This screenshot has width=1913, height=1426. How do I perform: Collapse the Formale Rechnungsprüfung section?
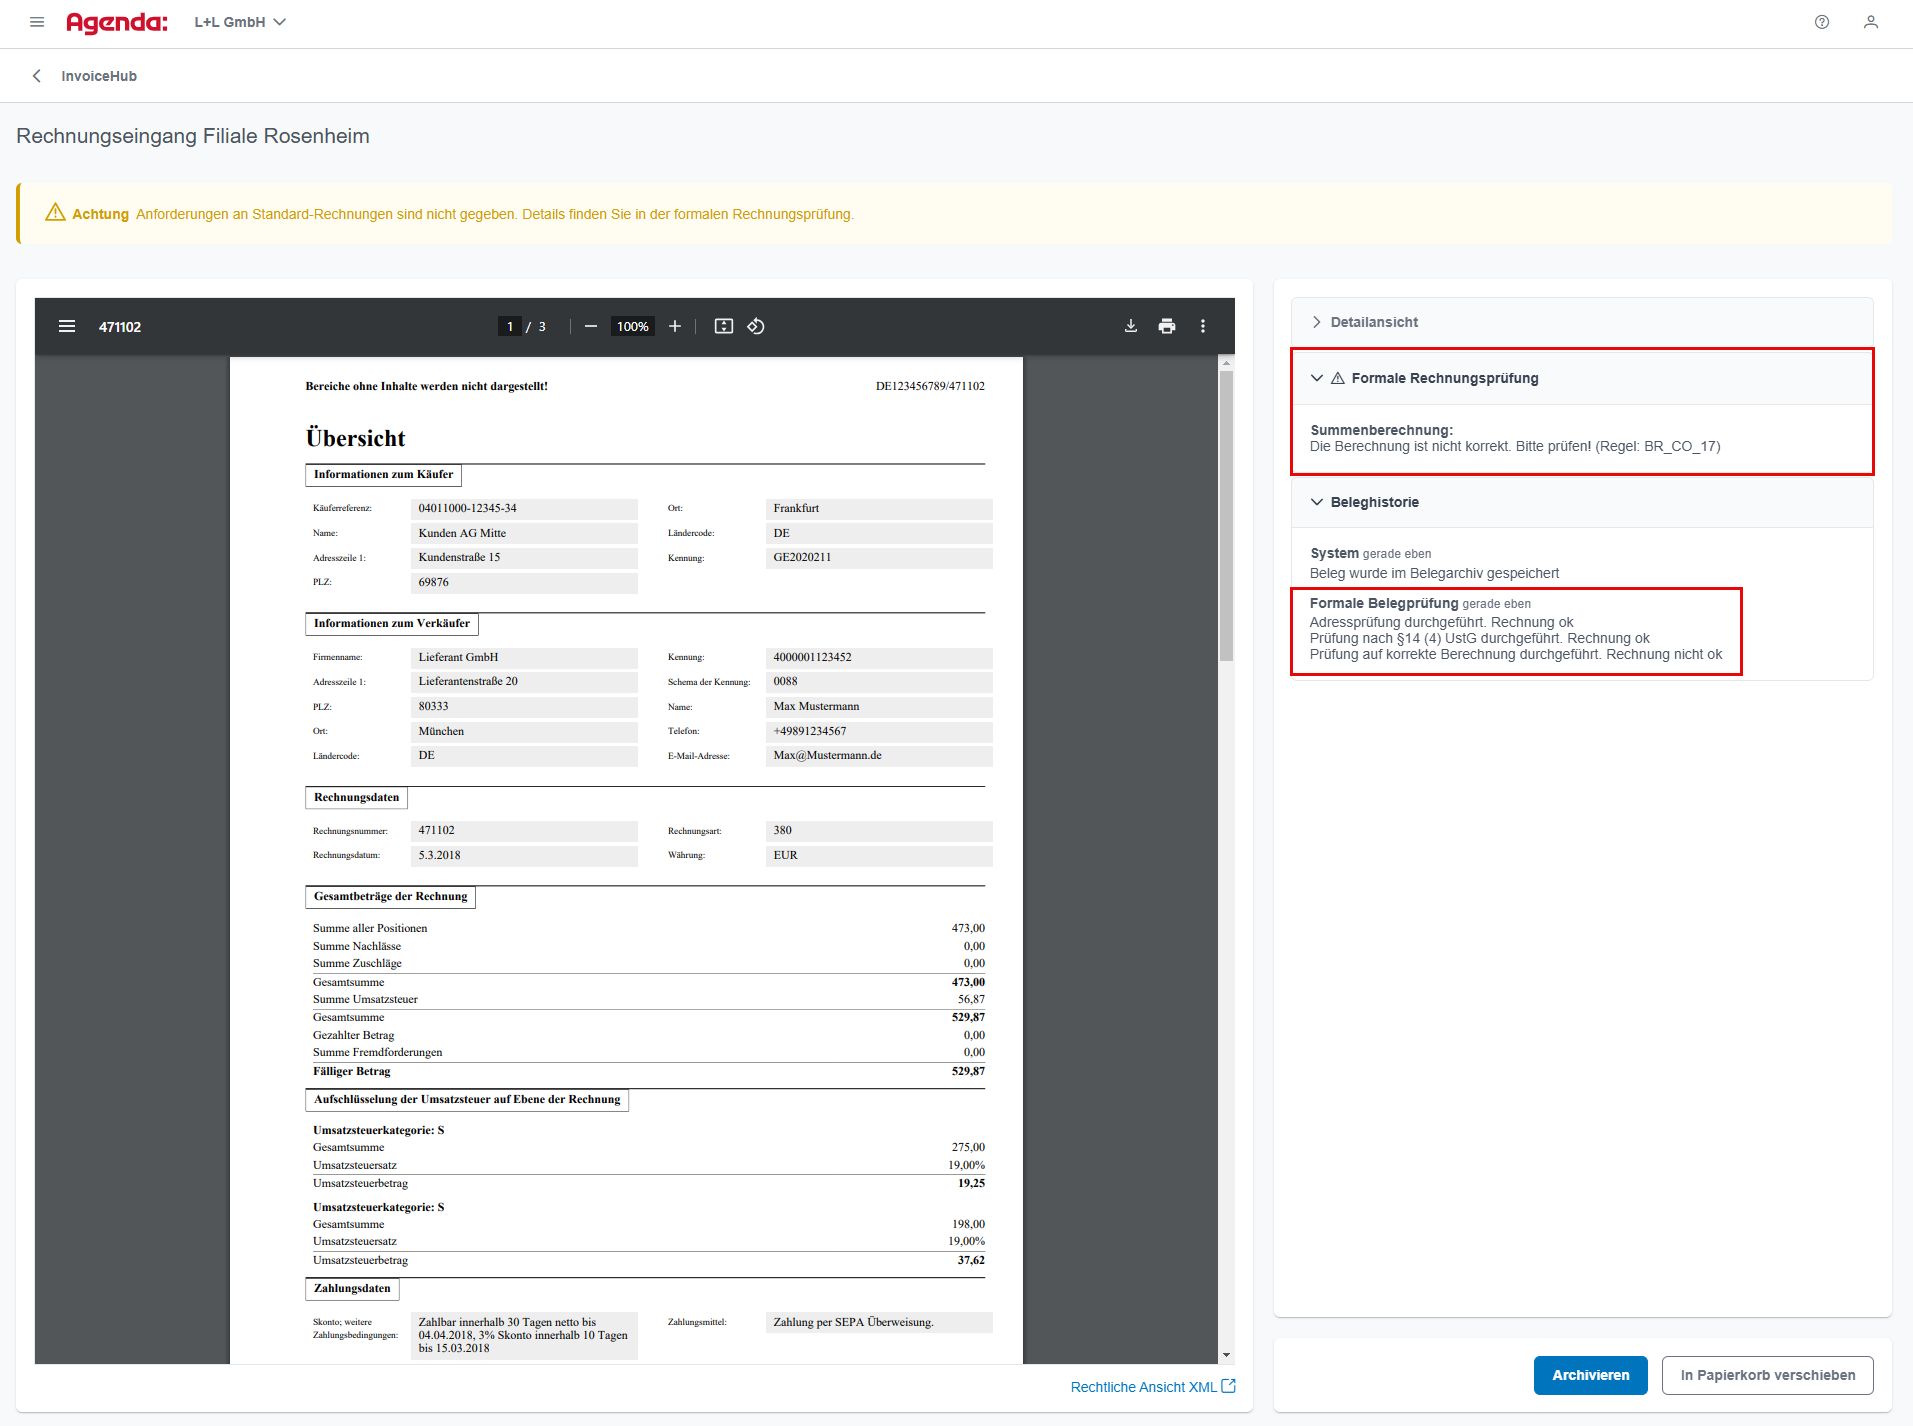(x=1582, y=378)
